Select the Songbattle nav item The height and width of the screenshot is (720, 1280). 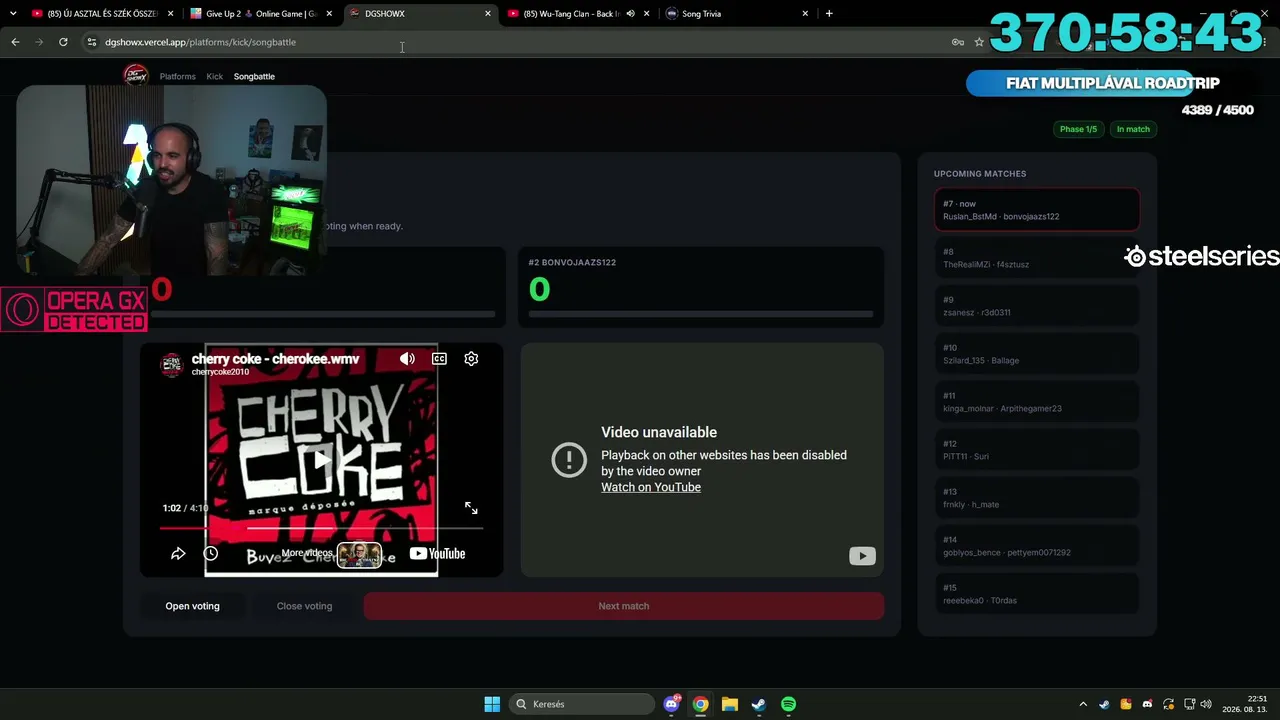pyautogui.click(x=254, y=76)
